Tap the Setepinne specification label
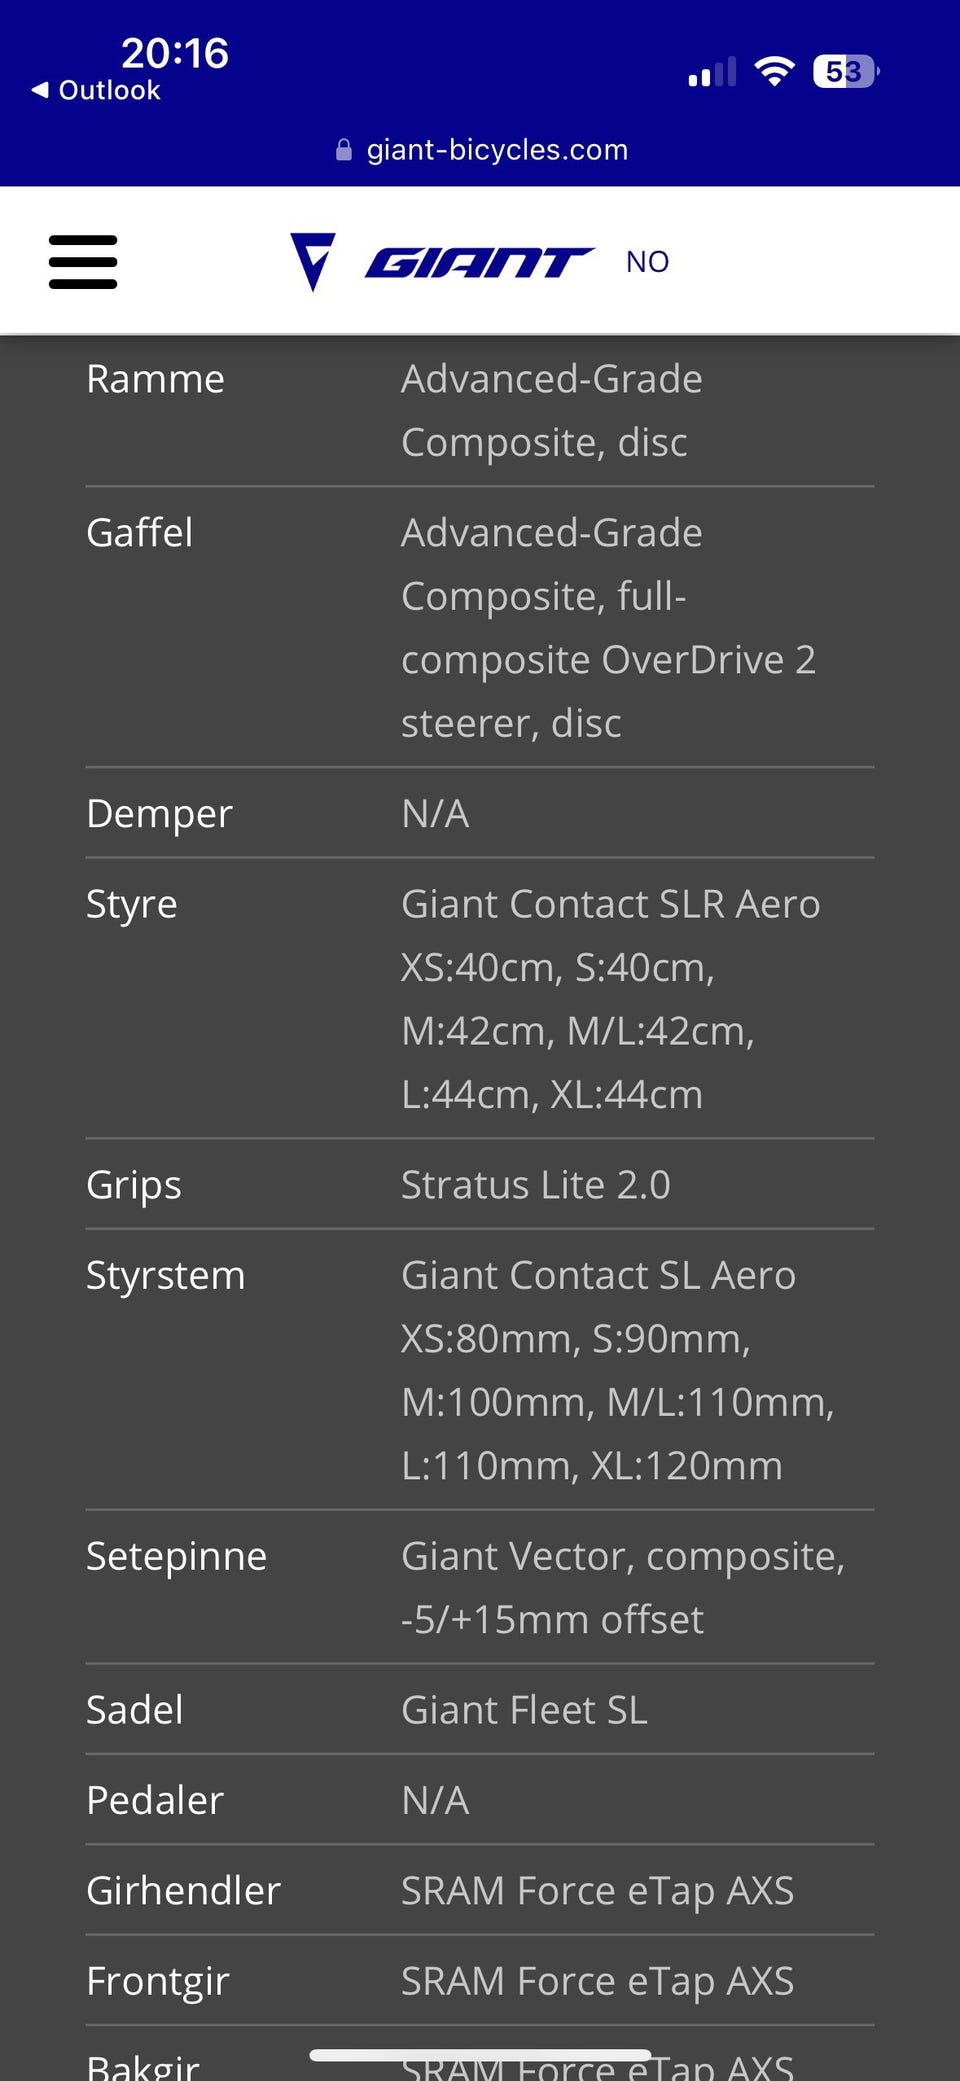The height and width of the screenshot is (2081, 960). [x=176, y=1556]
